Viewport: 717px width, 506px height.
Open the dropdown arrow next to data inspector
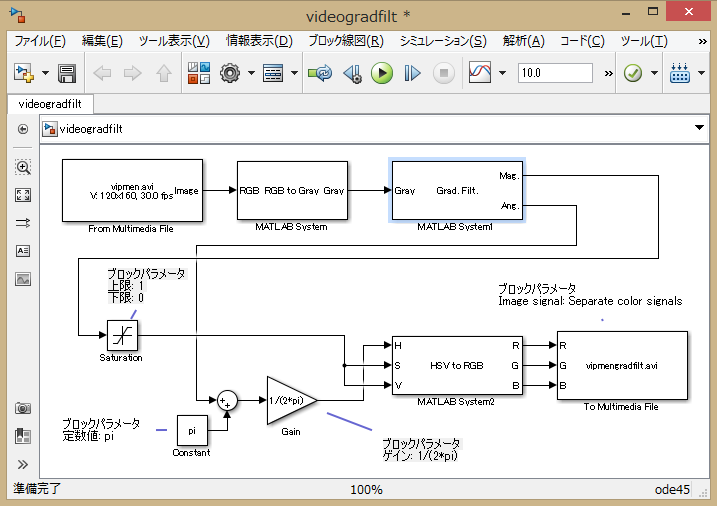tap(501, 73)
